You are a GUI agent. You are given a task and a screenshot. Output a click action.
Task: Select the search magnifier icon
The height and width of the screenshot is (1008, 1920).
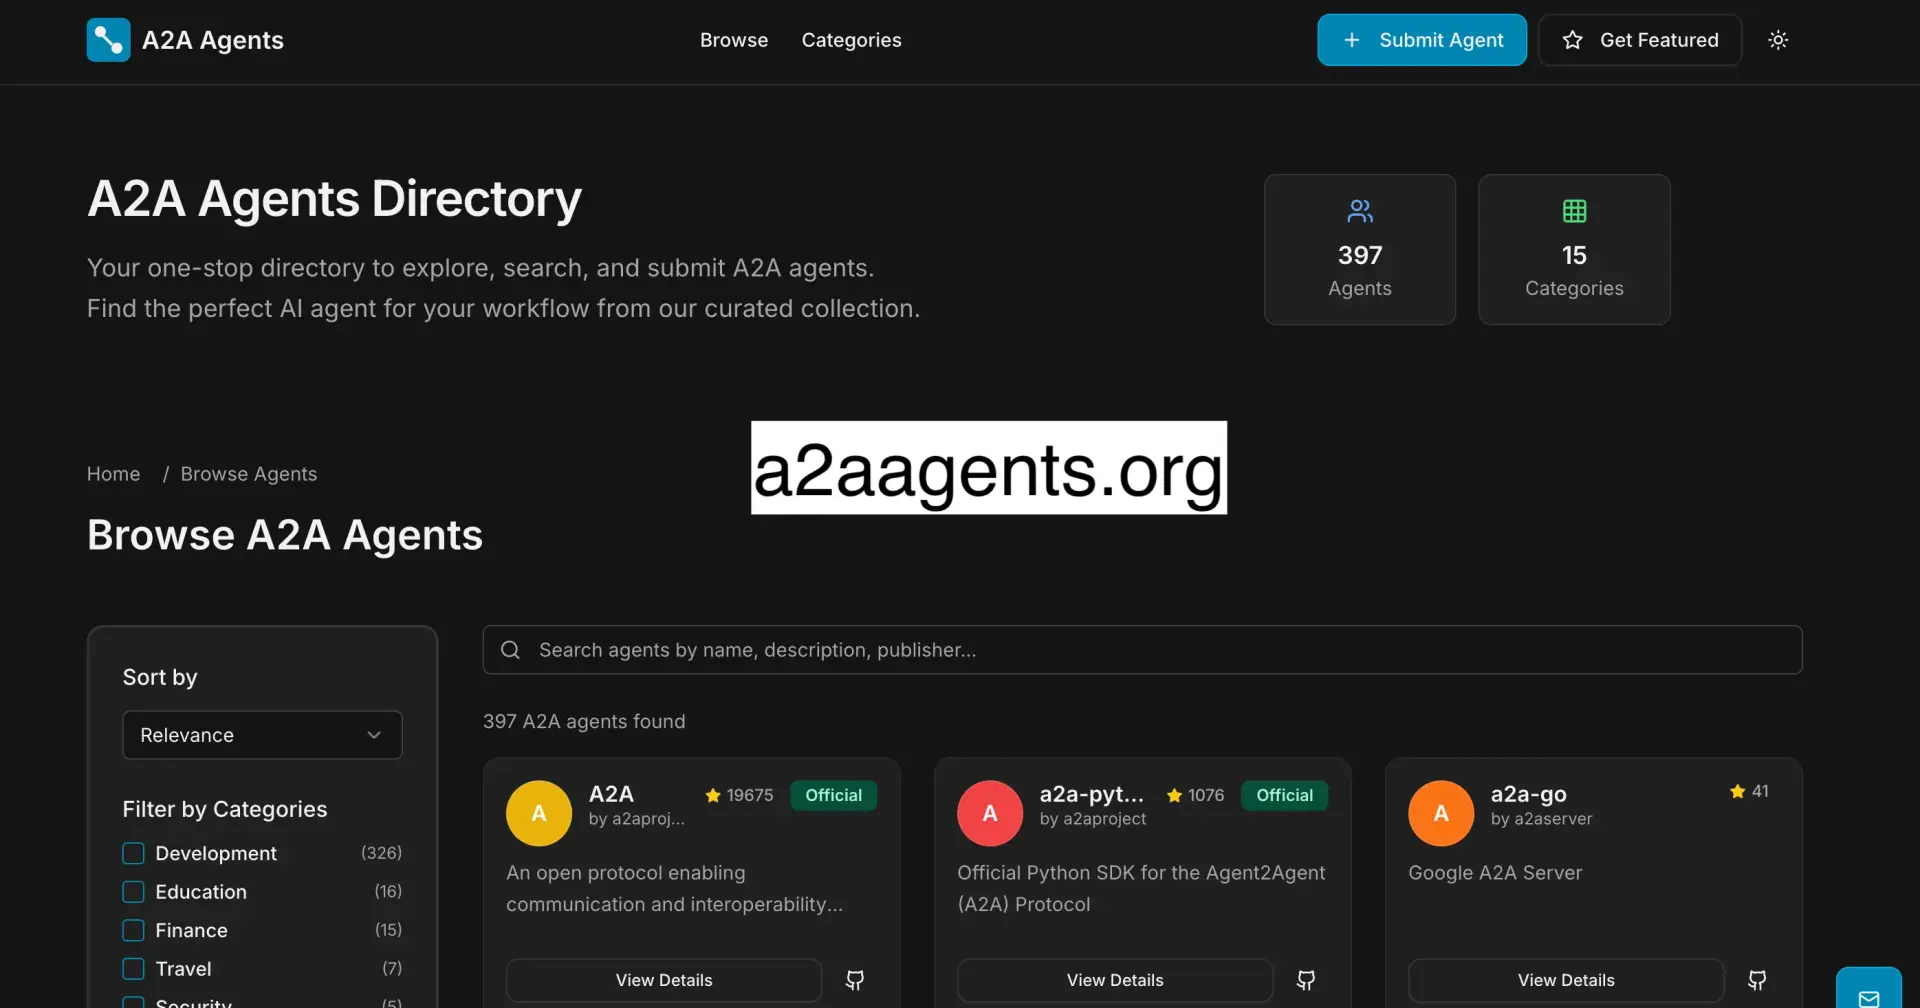click(510, 649)
